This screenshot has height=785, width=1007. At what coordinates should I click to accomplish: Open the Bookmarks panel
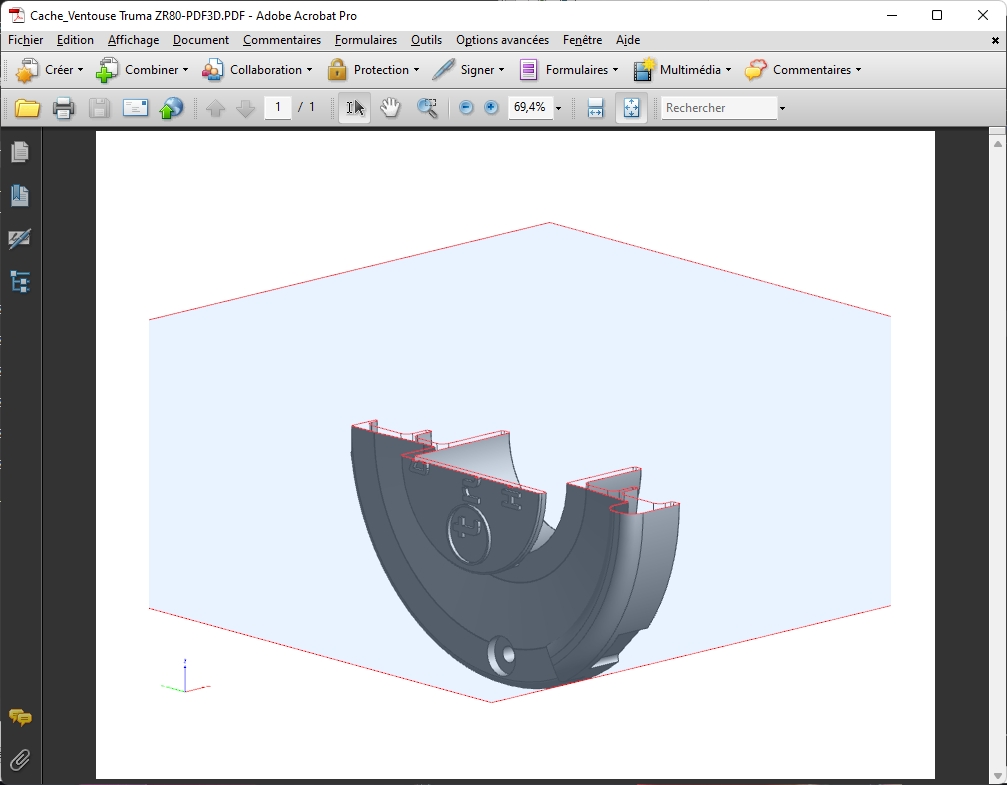[20, 196]
